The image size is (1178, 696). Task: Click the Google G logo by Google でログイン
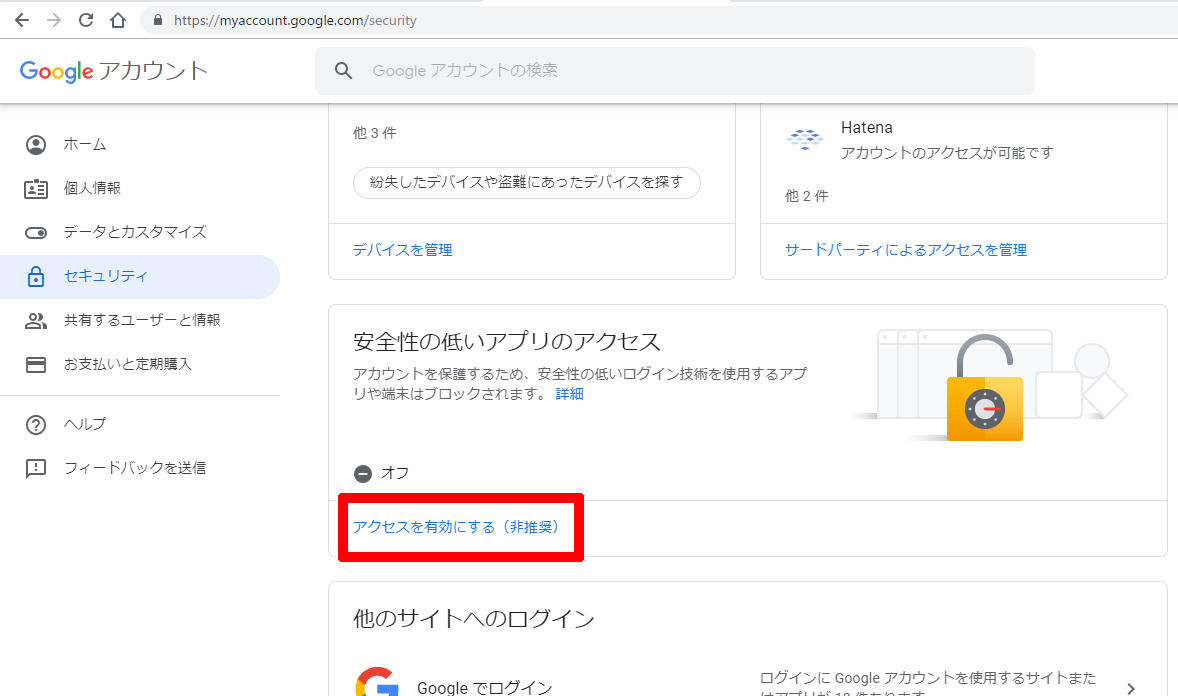[x=377, y=682]
